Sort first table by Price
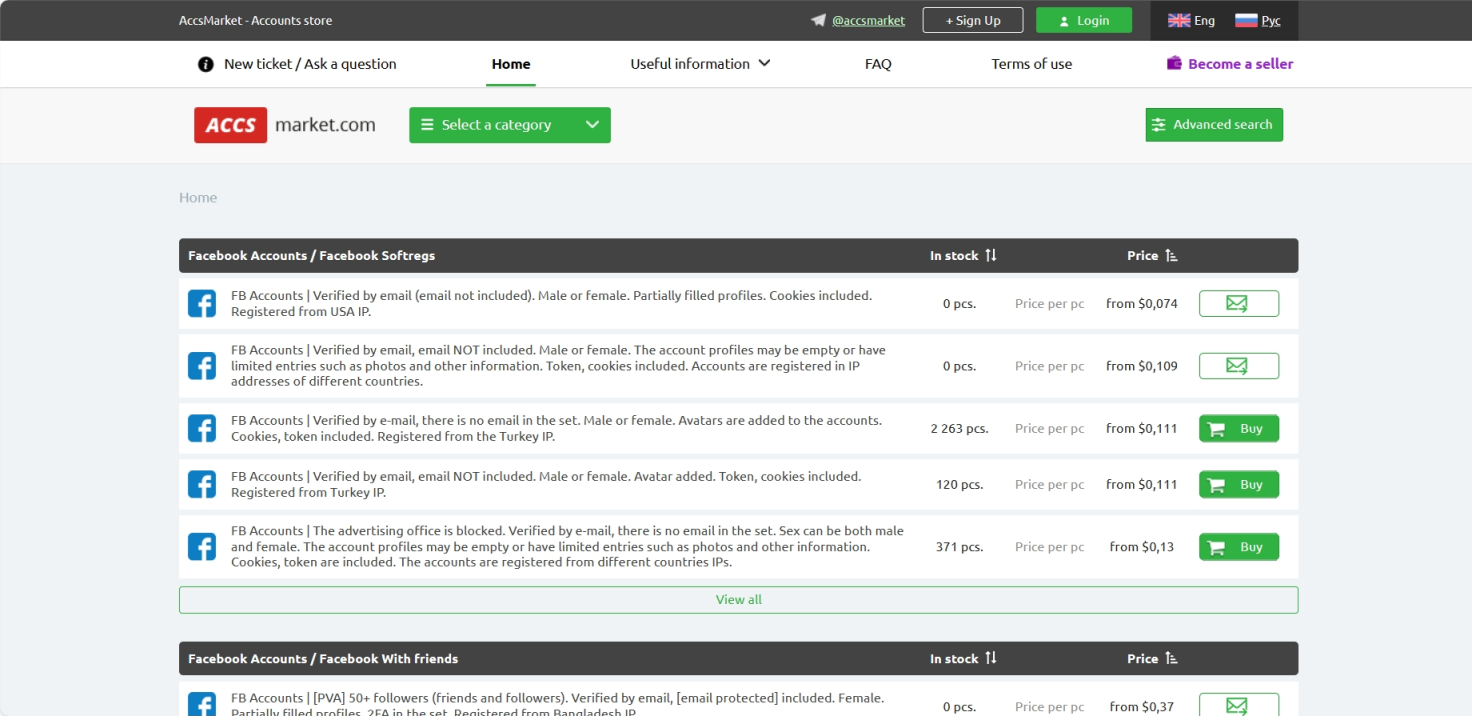 [x=1171, y=256]
